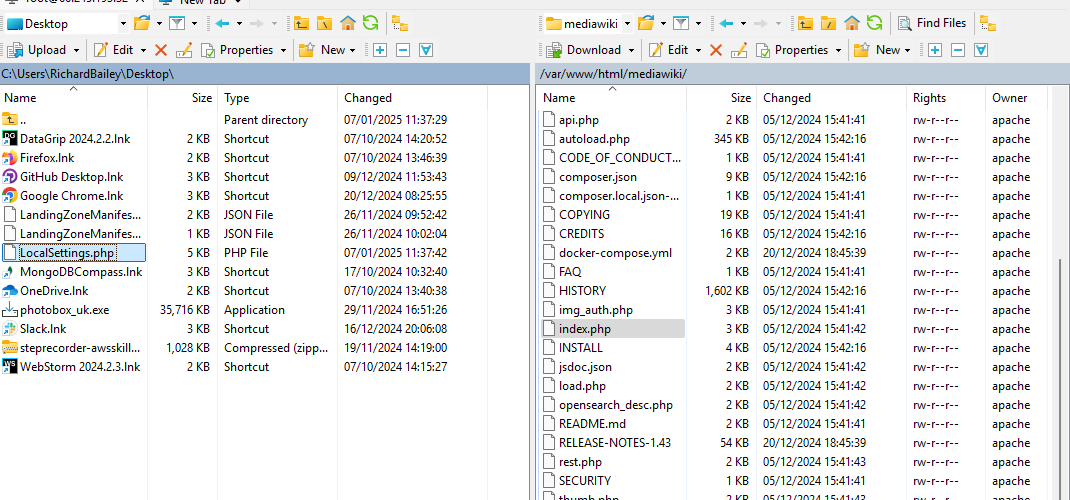
Task: Click the local panel filter icon
Action: 177,23
